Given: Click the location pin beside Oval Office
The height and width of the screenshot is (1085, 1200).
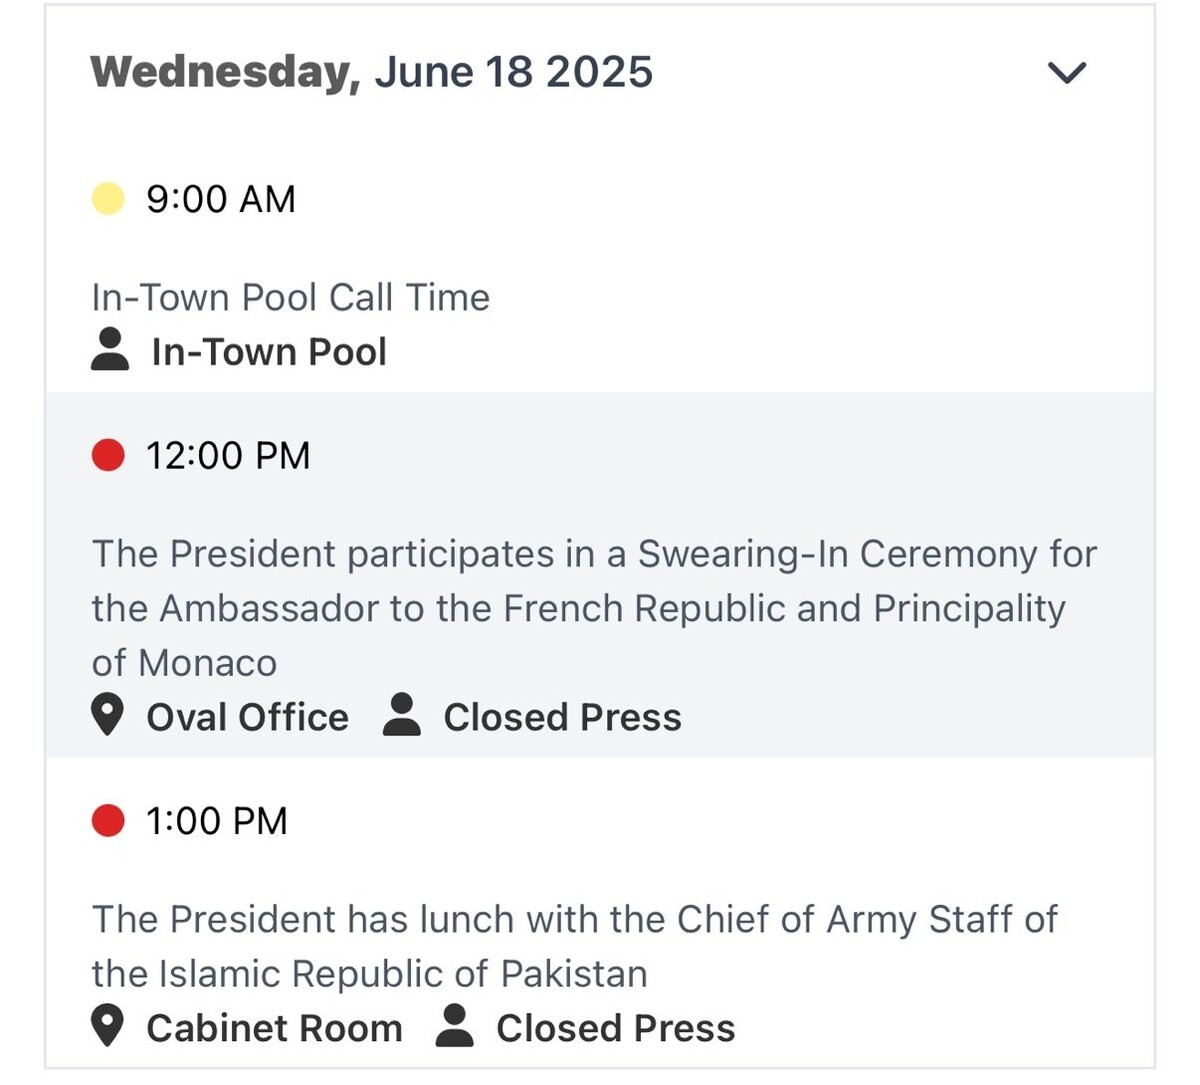Looking at the screenshot, I should coord(107,716).
